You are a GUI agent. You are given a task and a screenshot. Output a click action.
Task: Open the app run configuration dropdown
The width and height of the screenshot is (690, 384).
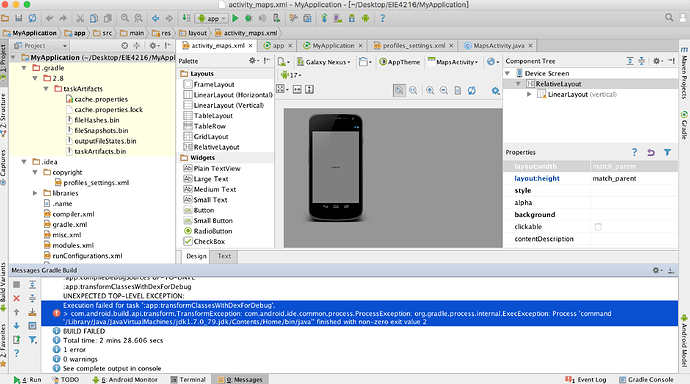tap(212, 18)
